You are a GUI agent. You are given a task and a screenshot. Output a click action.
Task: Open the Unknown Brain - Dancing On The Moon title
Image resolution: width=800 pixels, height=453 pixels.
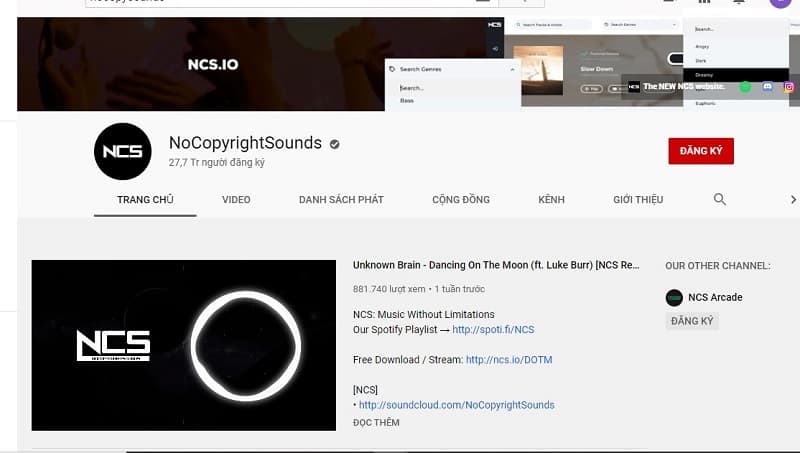(496, 265)
